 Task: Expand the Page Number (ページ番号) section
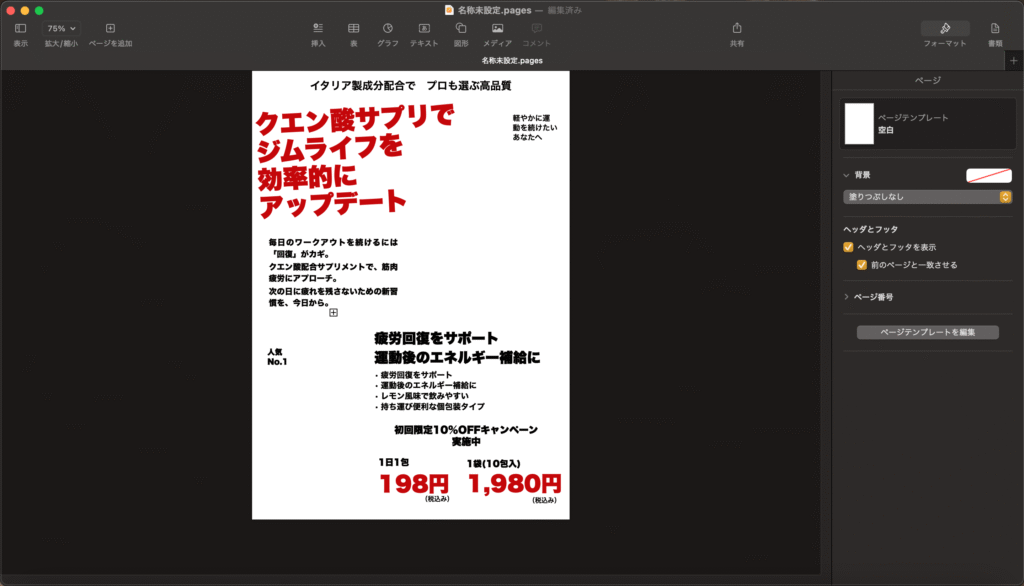[846, 297]
